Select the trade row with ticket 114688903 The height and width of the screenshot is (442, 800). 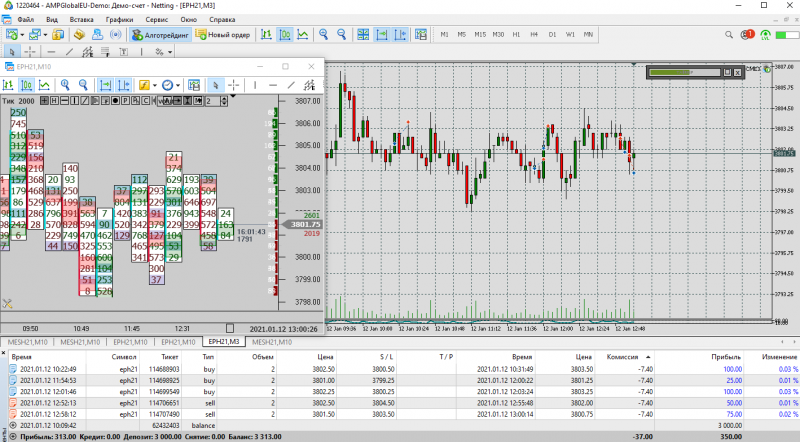(x=403, y=369)
